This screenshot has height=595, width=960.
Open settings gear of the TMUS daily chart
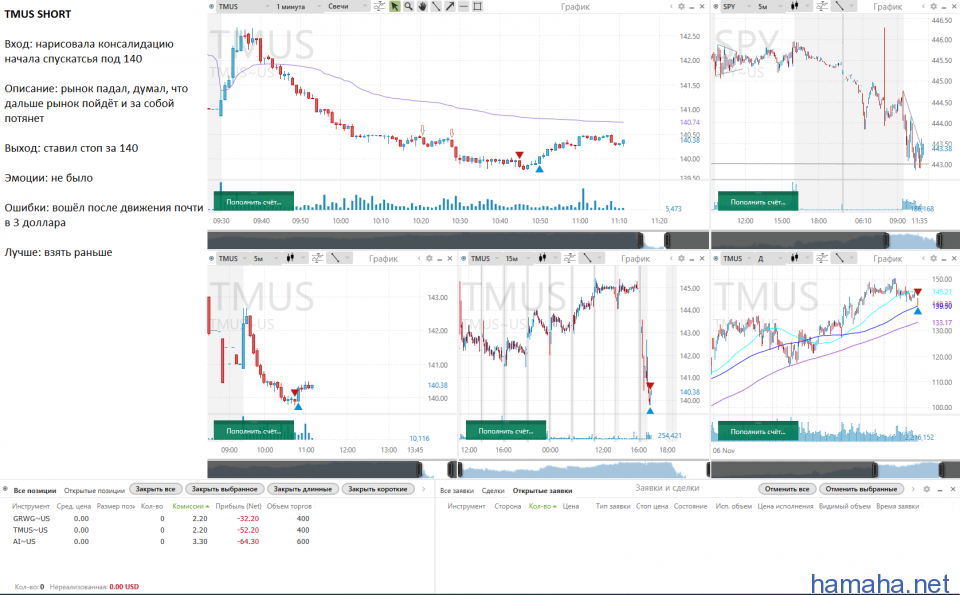(x=934, y=258)
